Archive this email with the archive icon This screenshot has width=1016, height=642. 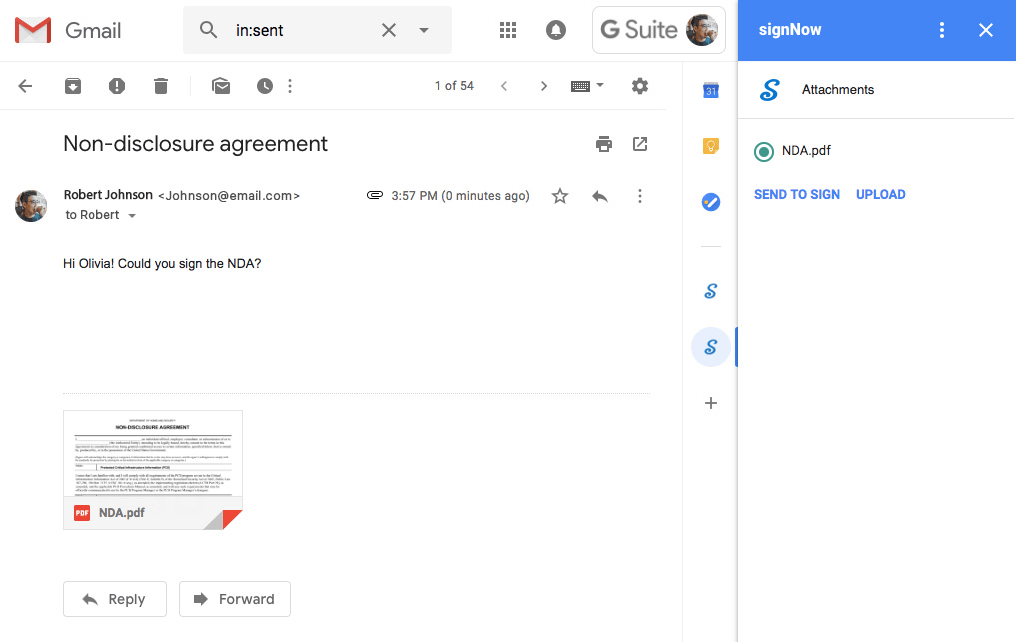pos(73,86)
